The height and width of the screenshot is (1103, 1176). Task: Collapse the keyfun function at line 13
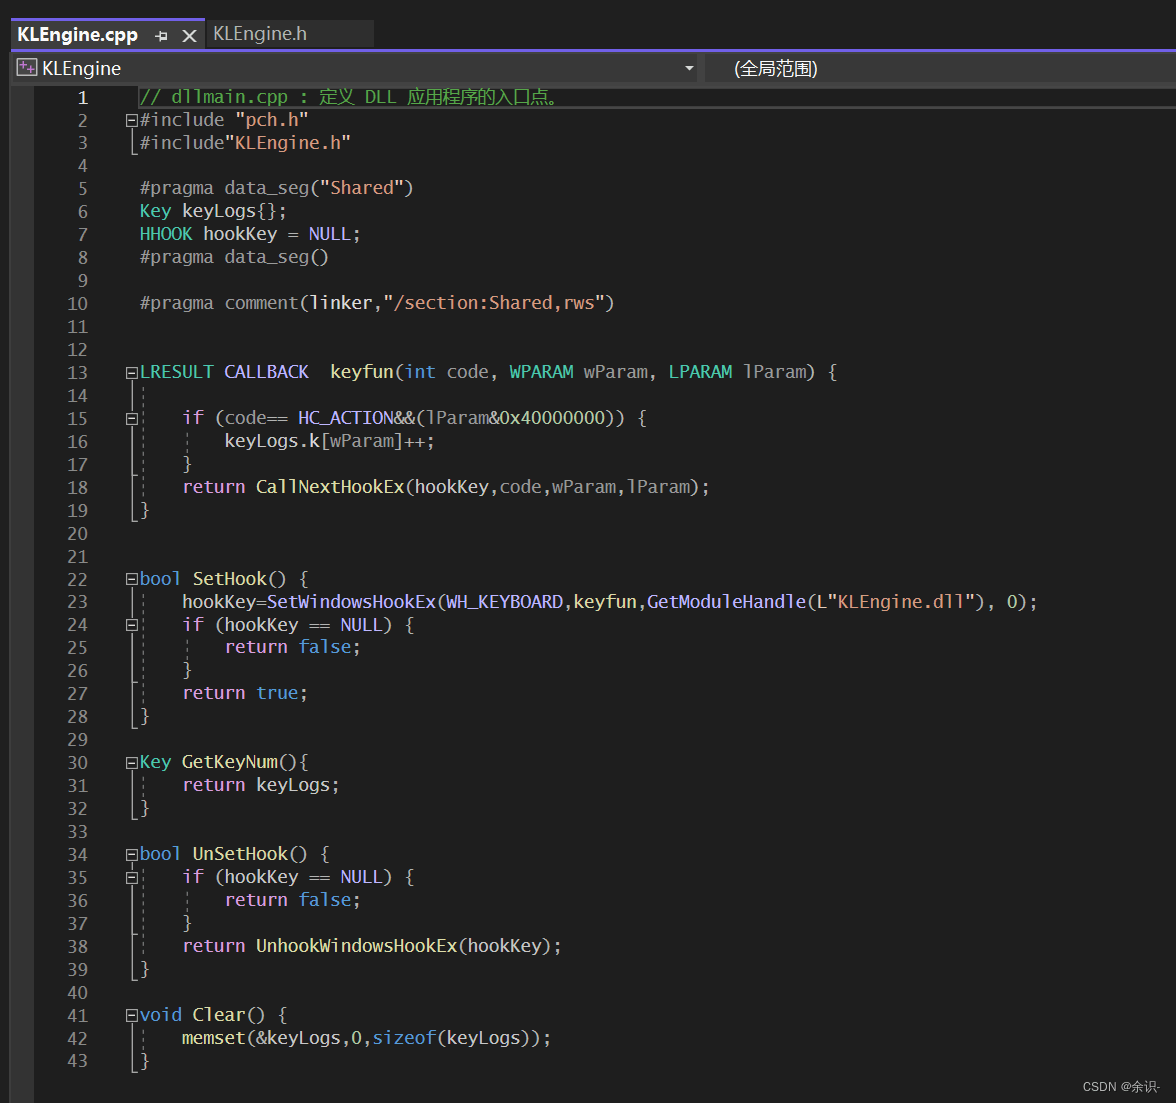pos(131,372)
